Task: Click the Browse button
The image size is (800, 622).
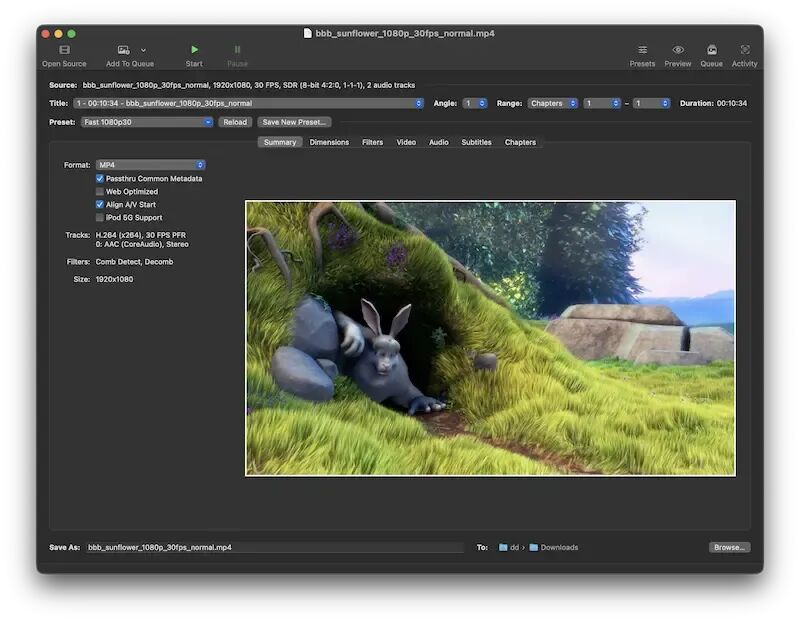Action: coord(730,548)
